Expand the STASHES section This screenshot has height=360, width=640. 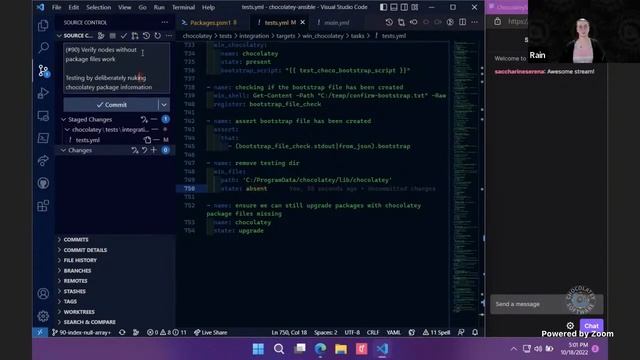click(x=75, y=291)
